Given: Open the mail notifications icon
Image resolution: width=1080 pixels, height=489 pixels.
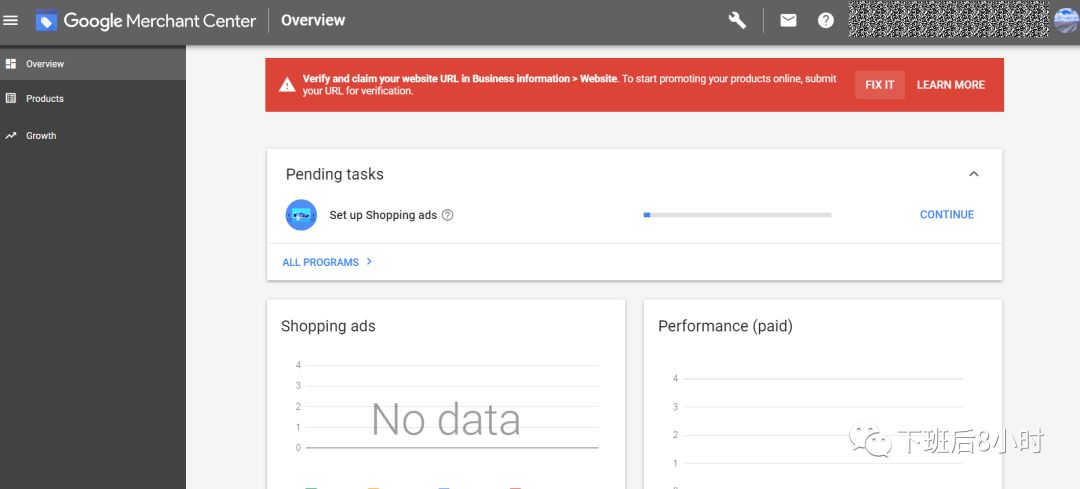Looking at the screenshot, I should (x=788, y=20).
